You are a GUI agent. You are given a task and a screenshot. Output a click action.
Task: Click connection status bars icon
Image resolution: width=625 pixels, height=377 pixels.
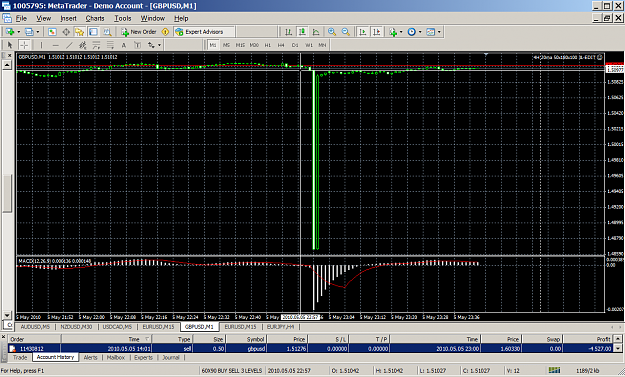click(554, 370)
